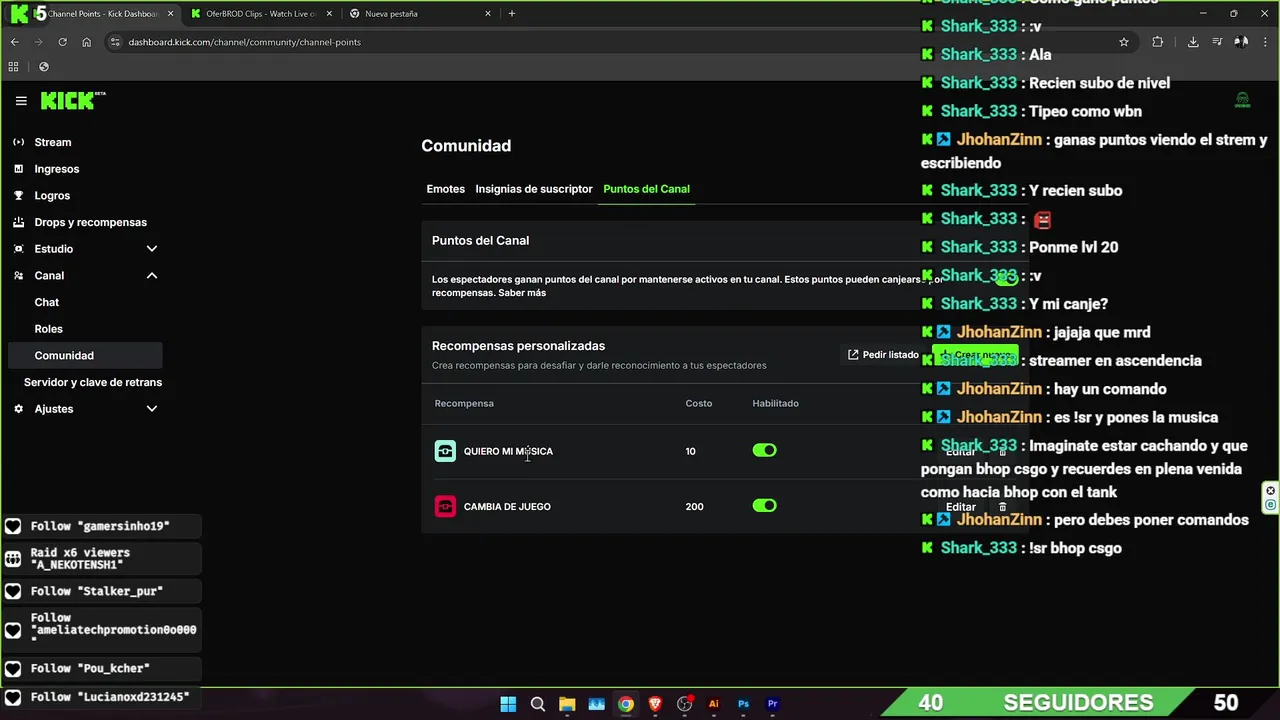Open browser downloads icon
Screen dimensions: 1280x720
pyautogui.click(x=1193, y=42)
